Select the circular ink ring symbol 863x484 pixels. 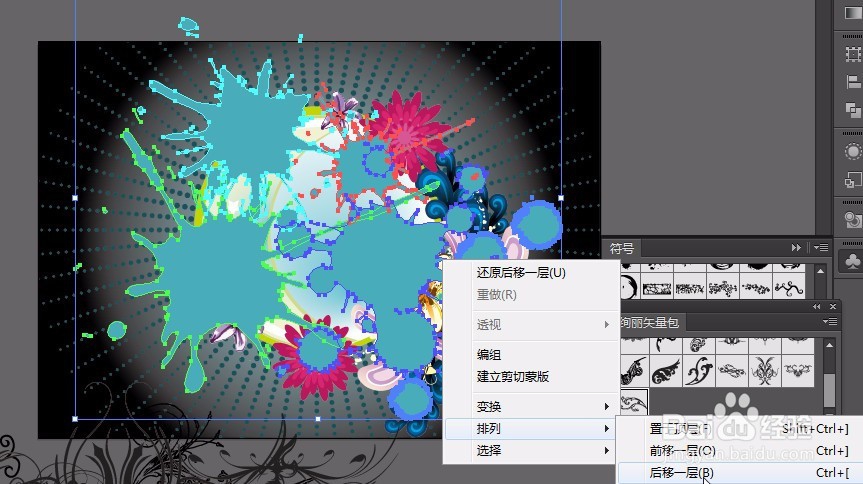(x=630, y=287)
